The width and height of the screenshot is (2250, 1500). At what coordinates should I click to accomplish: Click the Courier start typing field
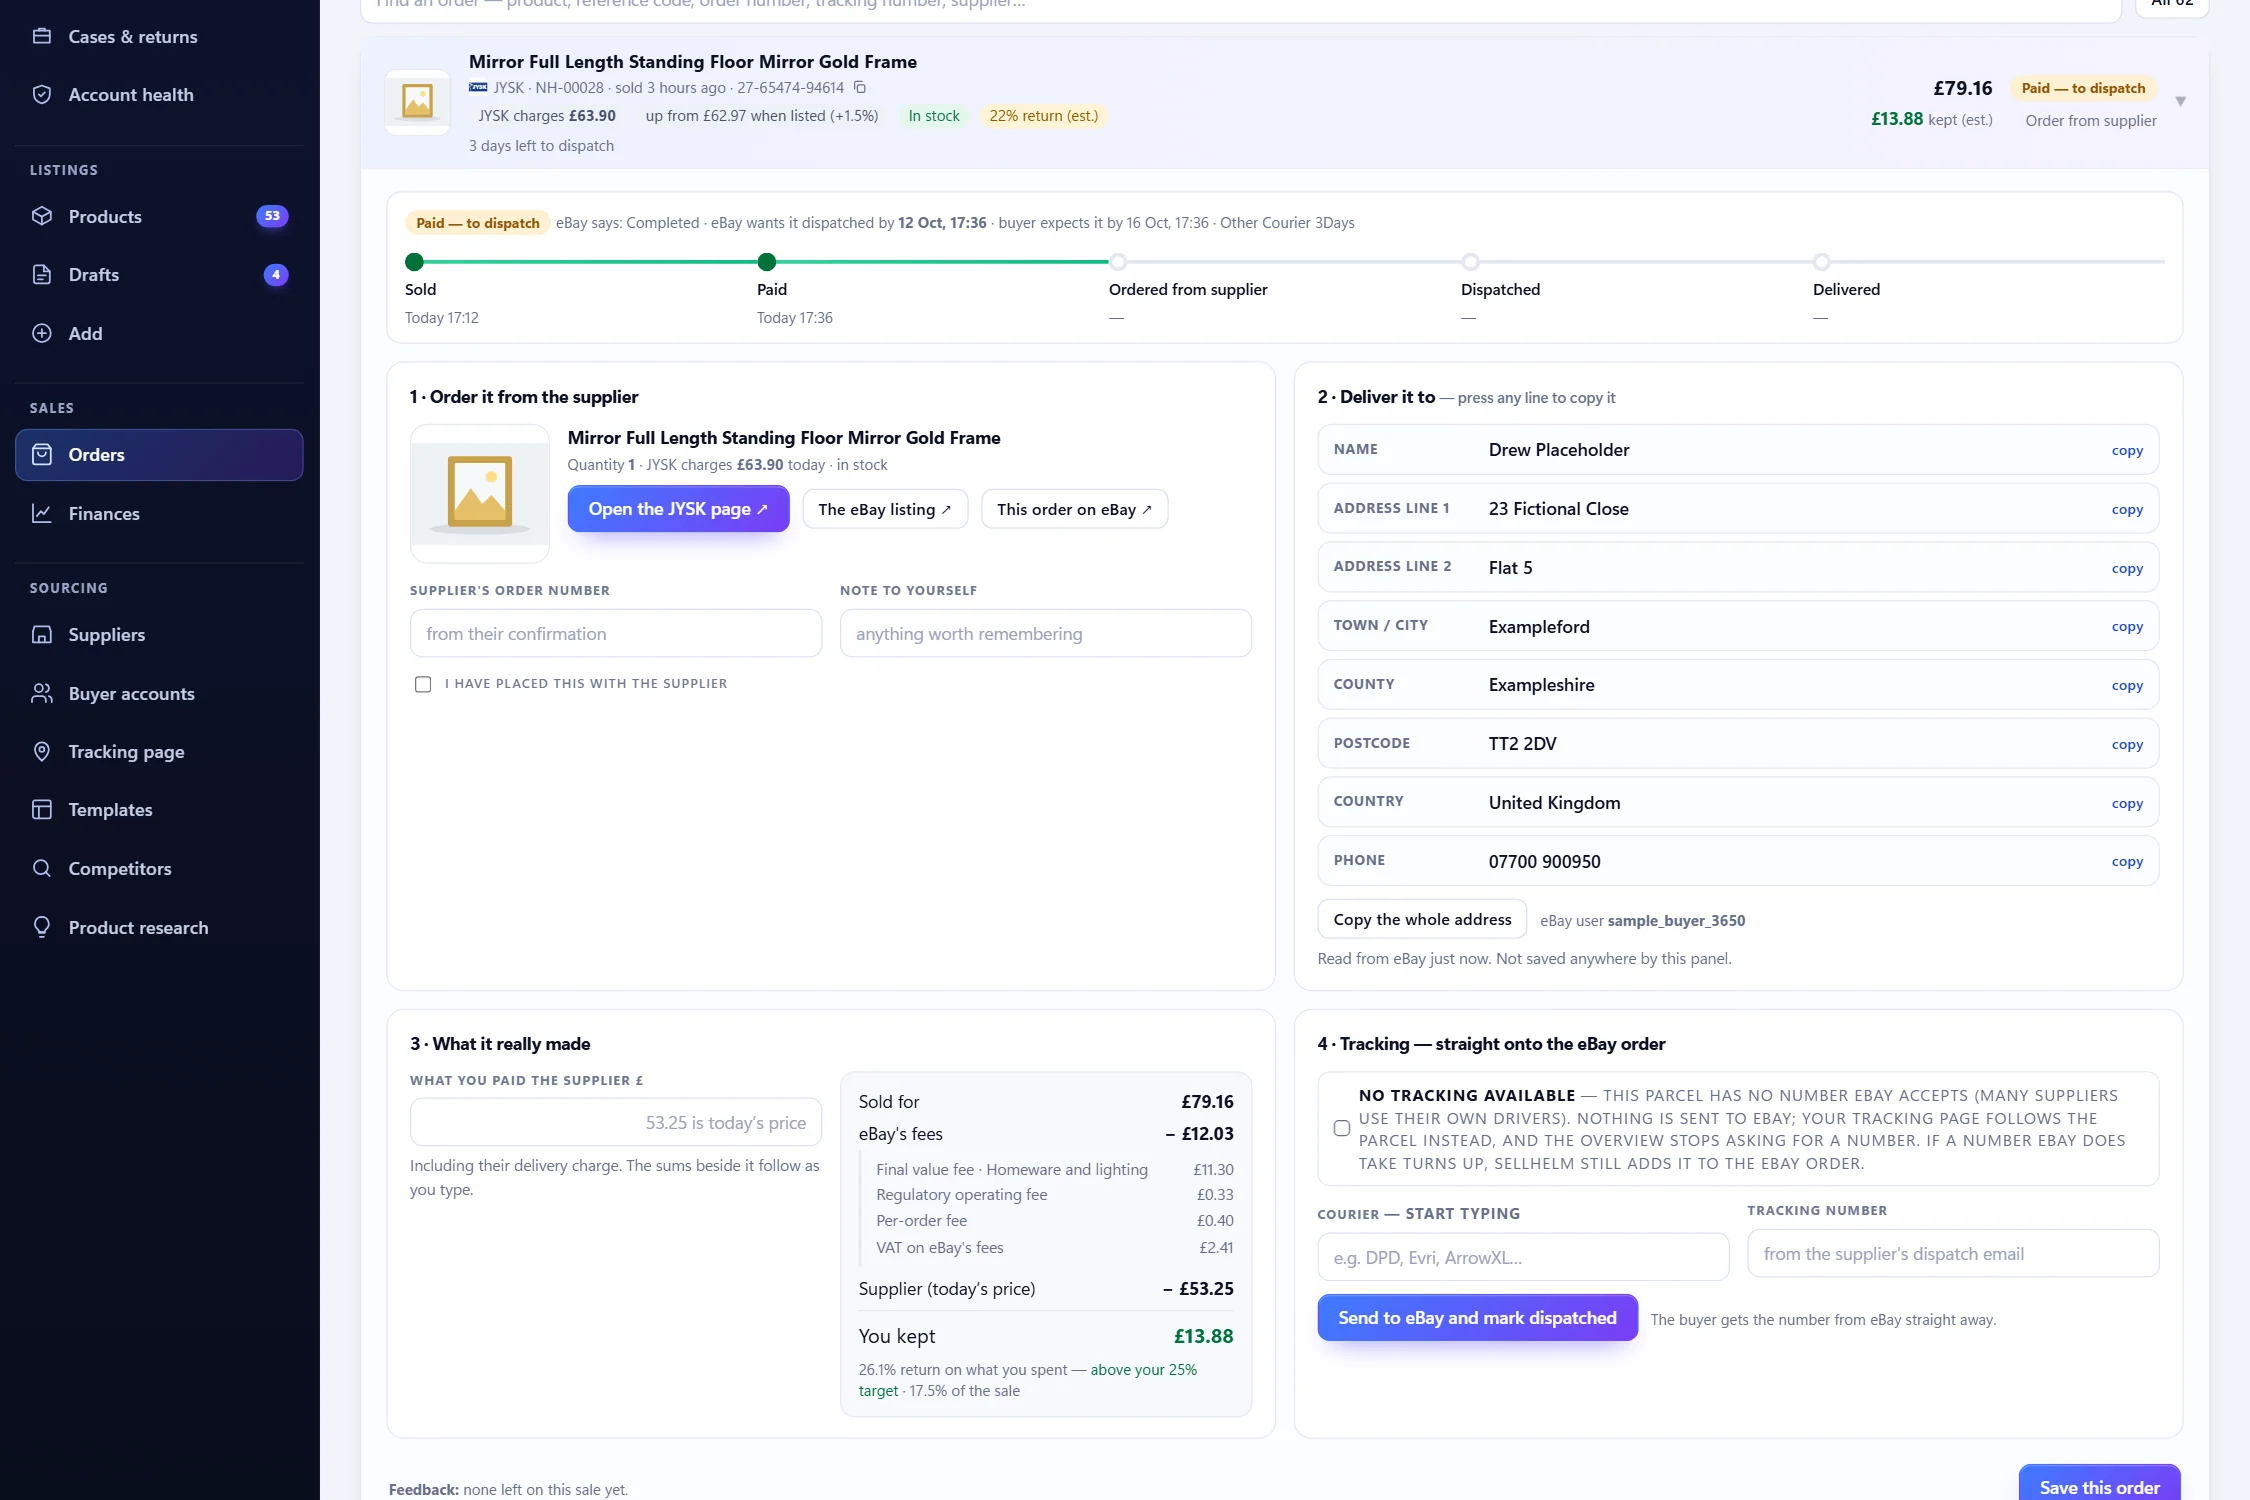pyautogui.click(x=1523, y=1257)
